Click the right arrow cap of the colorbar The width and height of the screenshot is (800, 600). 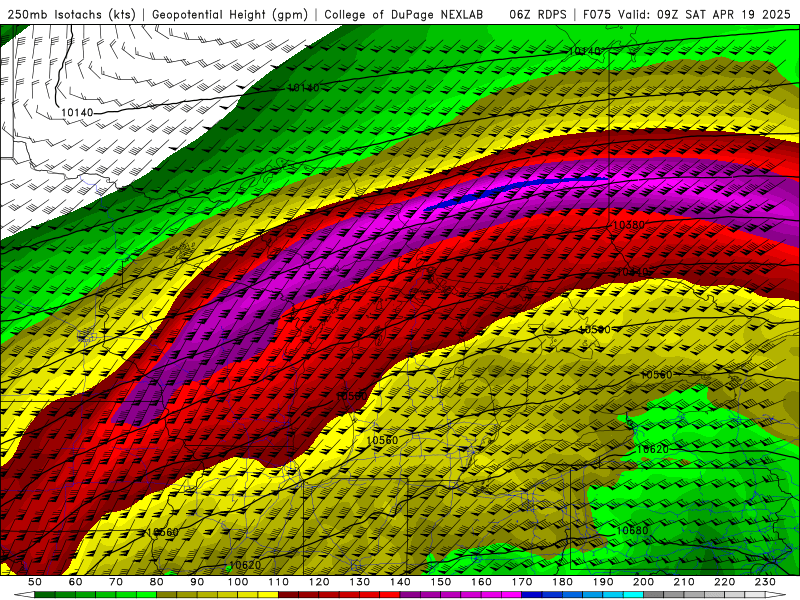[776, 595]
